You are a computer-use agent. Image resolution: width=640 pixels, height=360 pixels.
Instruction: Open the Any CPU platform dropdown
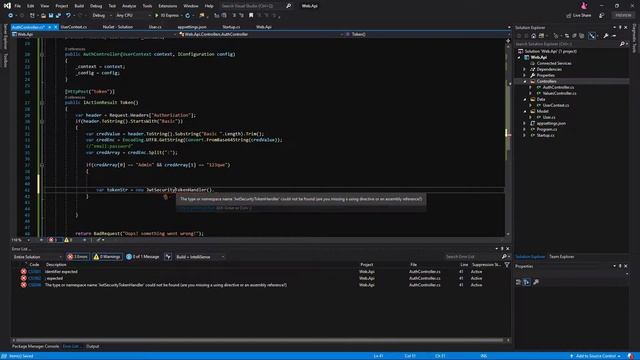point(133,16)
